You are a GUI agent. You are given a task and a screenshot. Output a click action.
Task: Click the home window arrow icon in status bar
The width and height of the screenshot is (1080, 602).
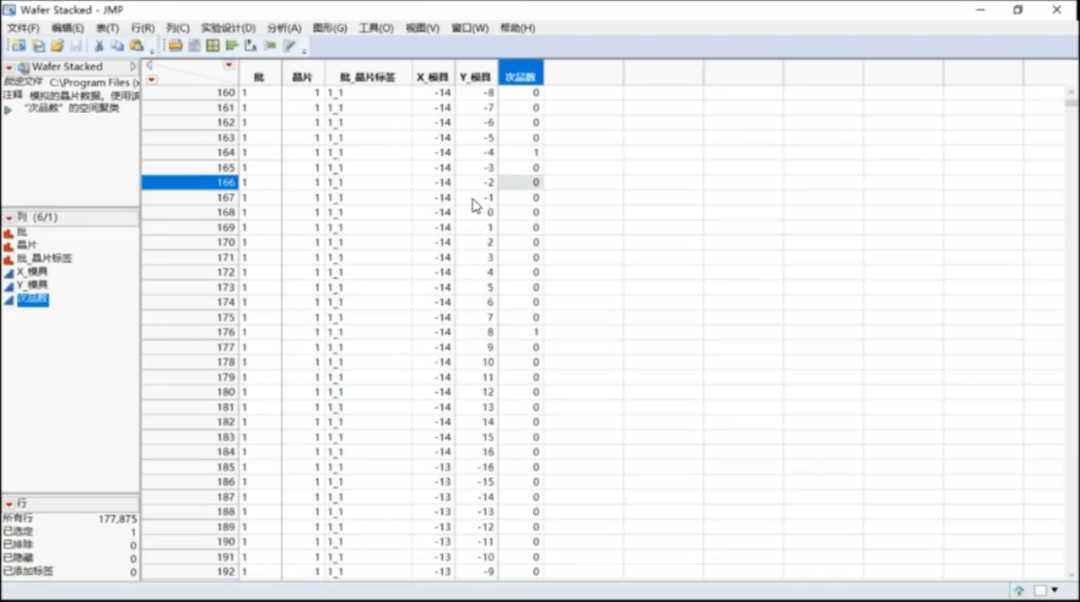pyautogui.click(x=1019, y=591)
